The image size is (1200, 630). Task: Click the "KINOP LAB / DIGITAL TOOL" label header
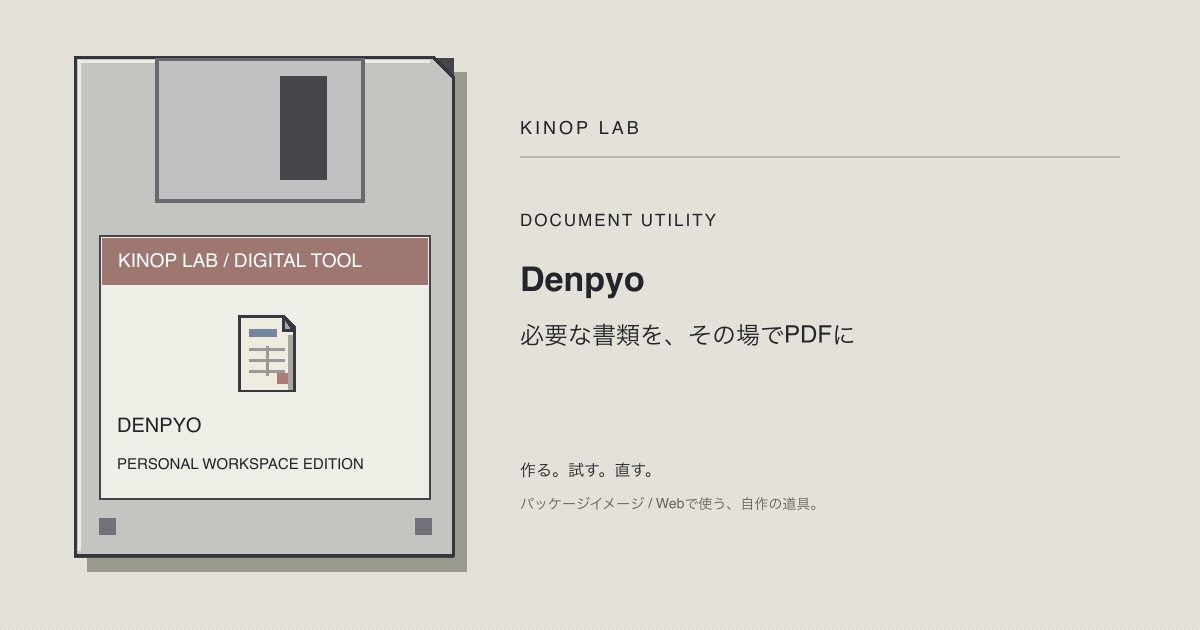tap(265, 261)
